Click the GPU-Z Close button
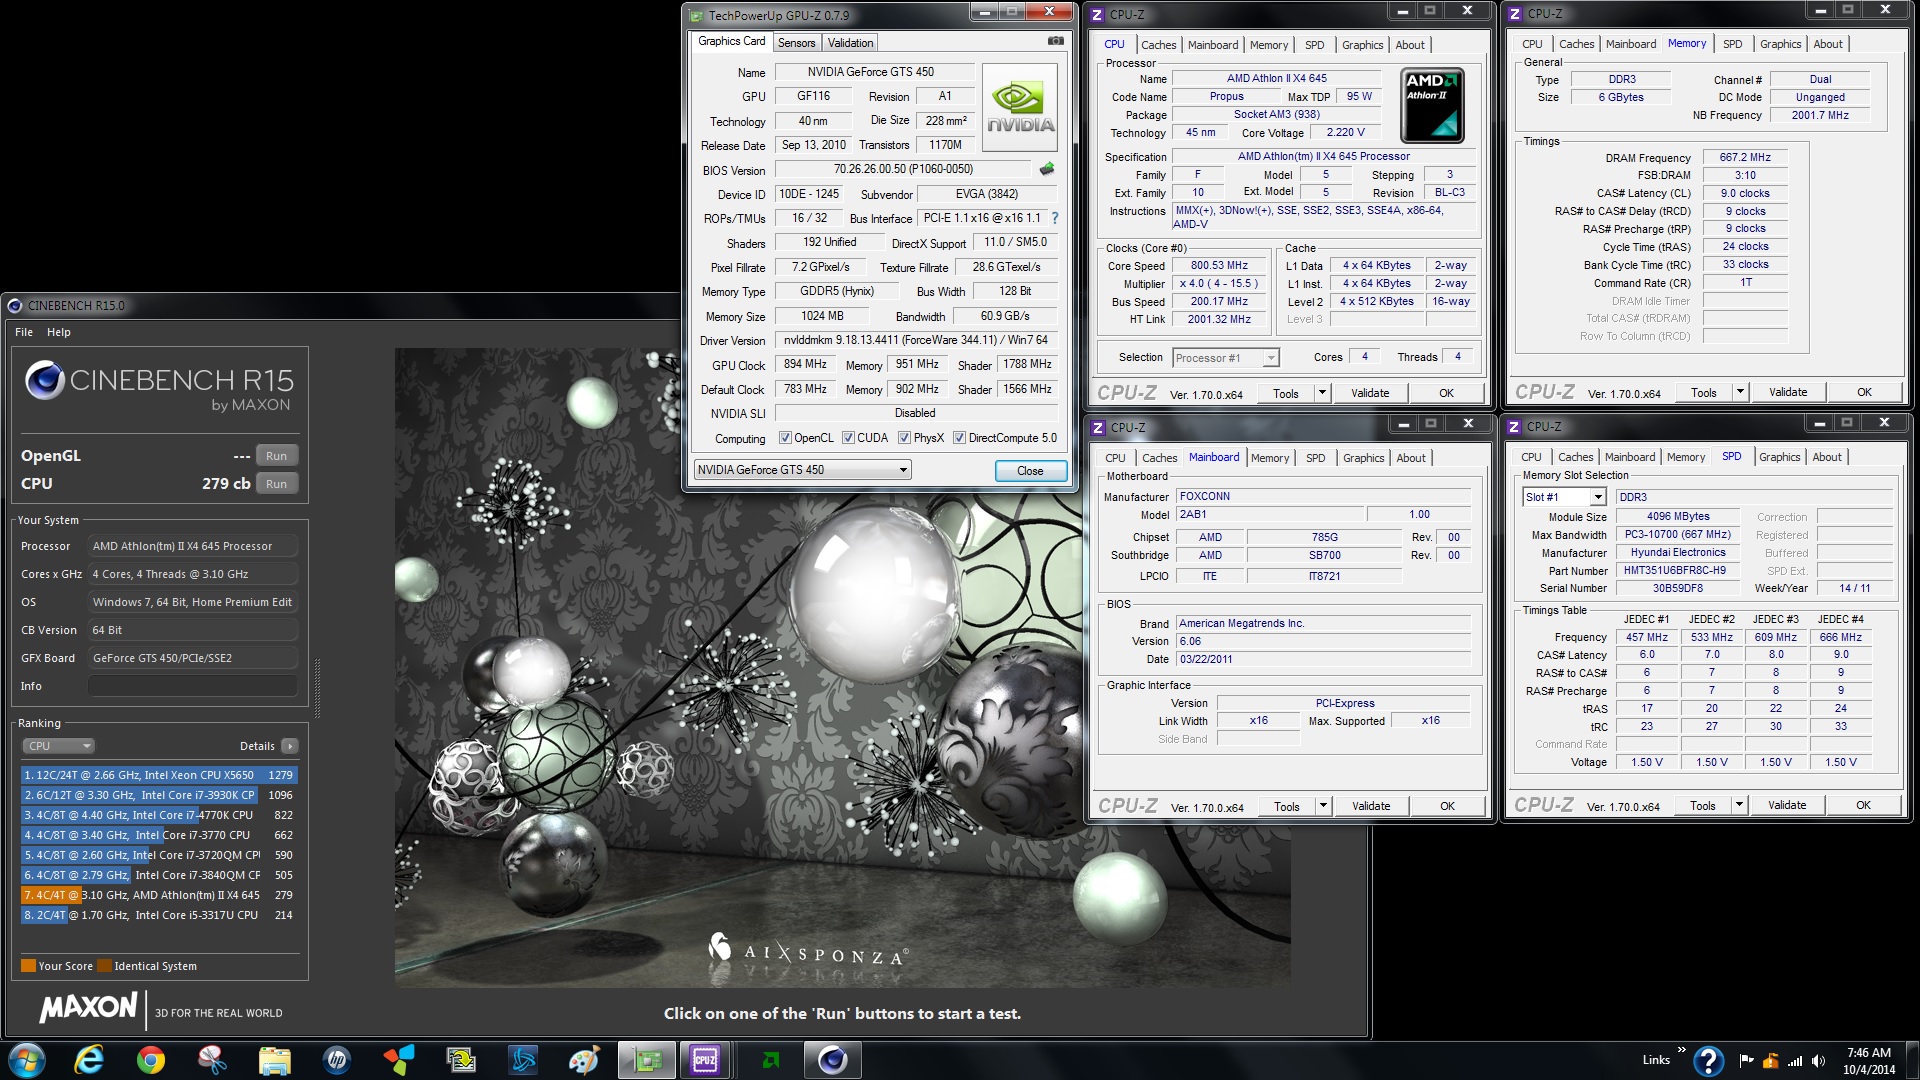This screenshot has width=1920, height=1080. point(1030,471)
